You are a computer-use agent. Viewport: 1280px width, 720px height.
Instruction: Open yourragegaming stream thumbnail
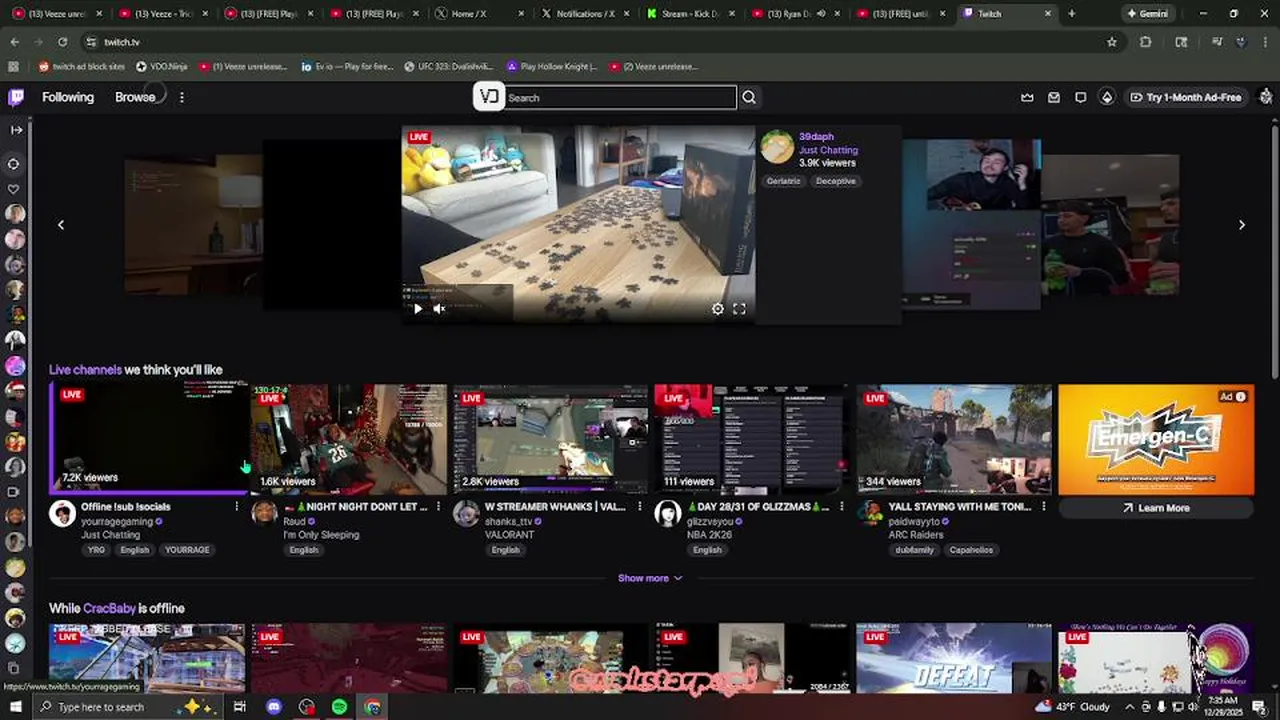(x=148, y=439)
